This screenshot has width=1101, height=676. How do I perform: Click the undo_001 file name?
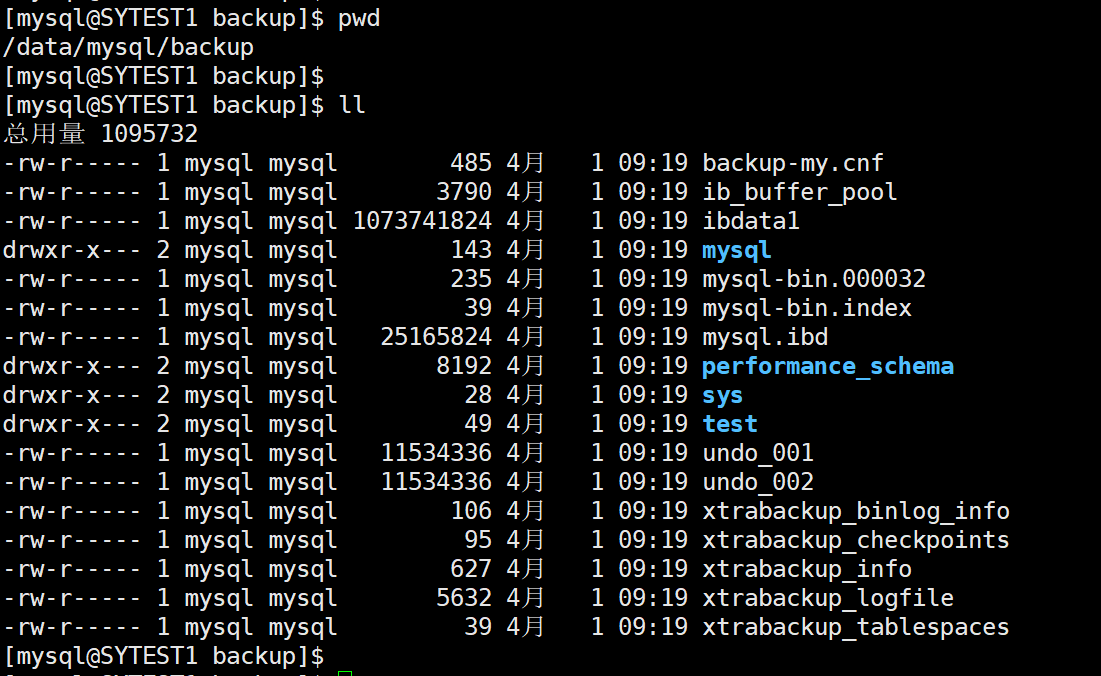click(x=758, y=453)
